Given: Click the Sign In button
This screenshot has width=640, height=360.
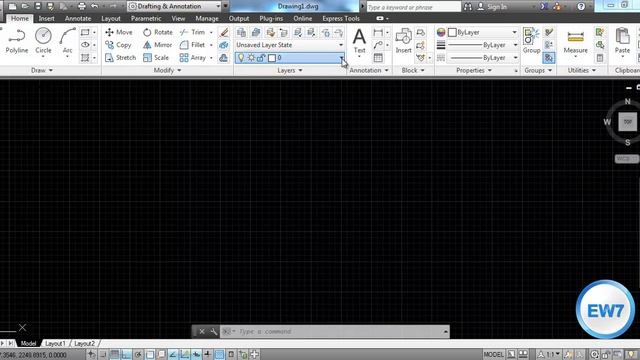Looking at the screenshot, I should [x=492, y=7].
